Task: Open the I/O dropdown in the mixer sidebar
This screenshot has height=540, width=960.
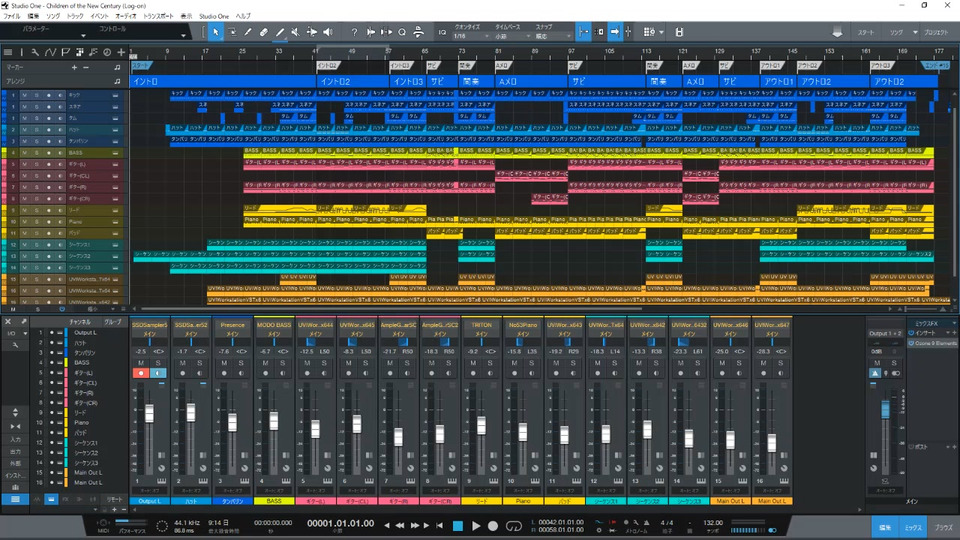Action: coord(14,334)
